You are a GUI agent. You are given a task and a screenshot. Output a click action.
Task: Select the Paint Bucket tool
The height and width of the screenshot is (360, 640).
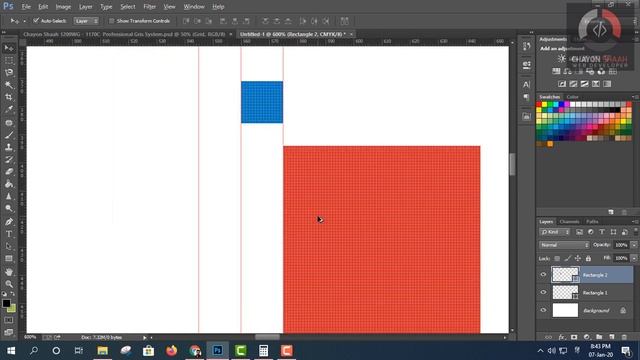(x=9, y=184)
